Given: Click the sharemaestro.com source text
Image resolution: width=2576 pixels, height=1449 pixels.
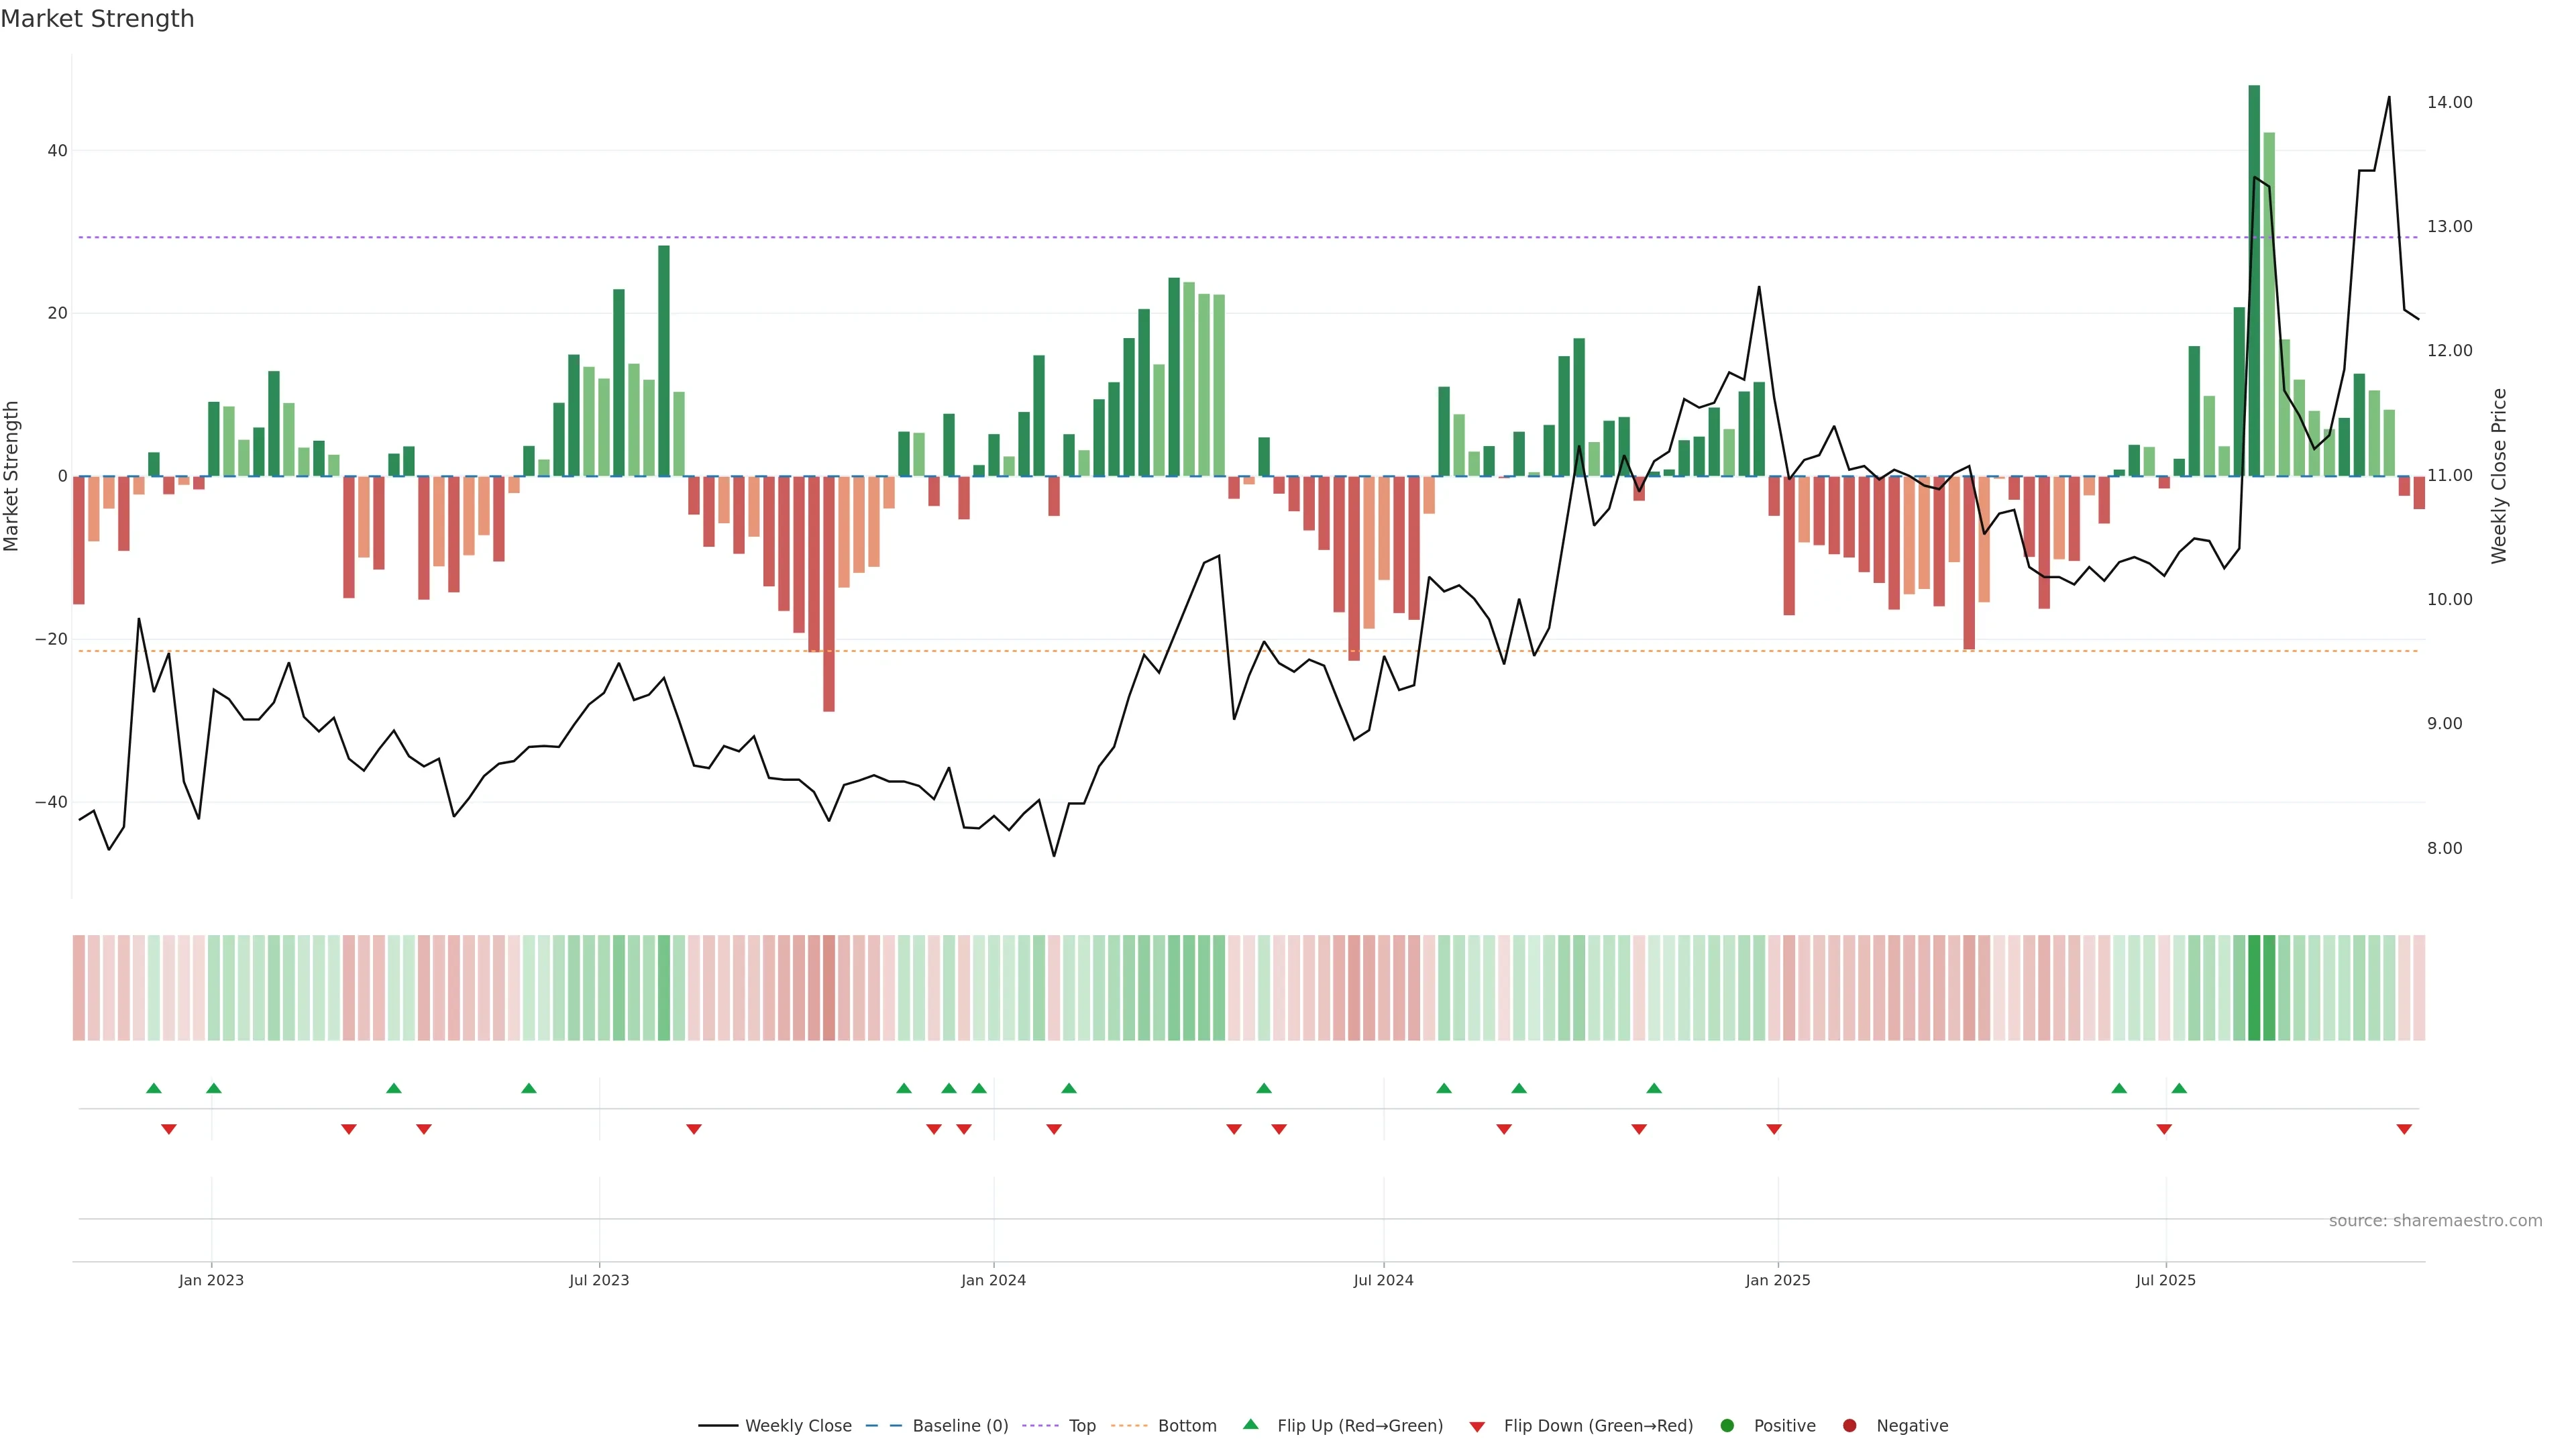Looking at the screenshot, I should click(x=2435, y=1221).
